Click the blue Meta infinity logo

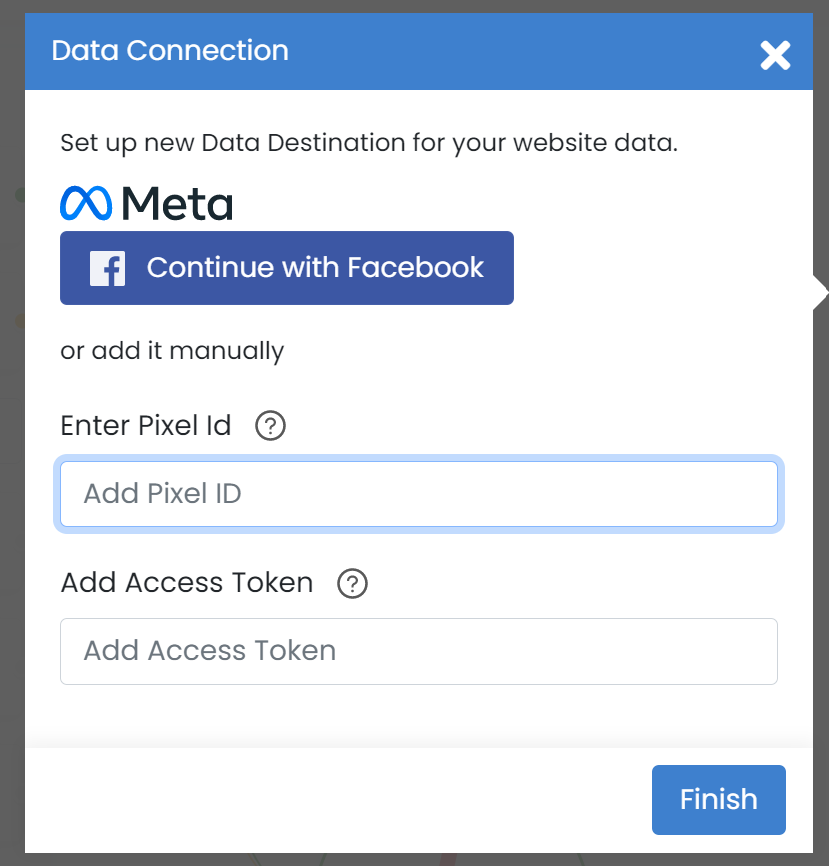[x=86, y=203]
